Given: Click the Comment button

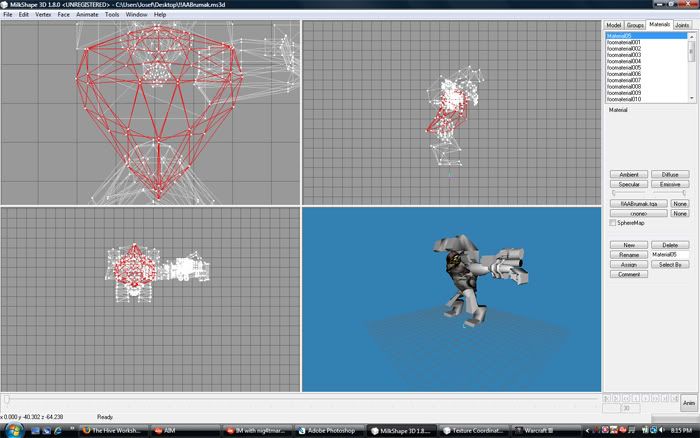Looking at the screenshot, I should pyautogui.click(x=629, y=275).
